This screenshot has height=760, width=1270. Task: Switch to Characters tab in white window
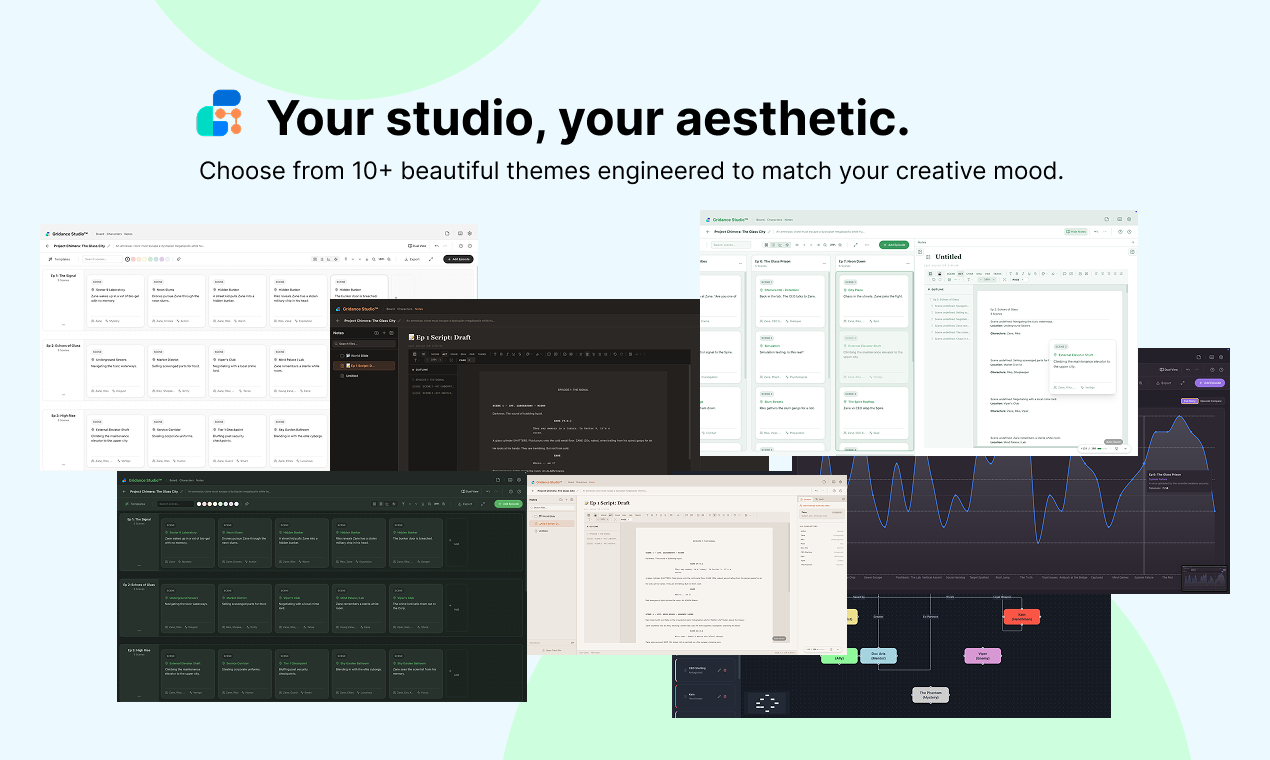pos(114,233)
